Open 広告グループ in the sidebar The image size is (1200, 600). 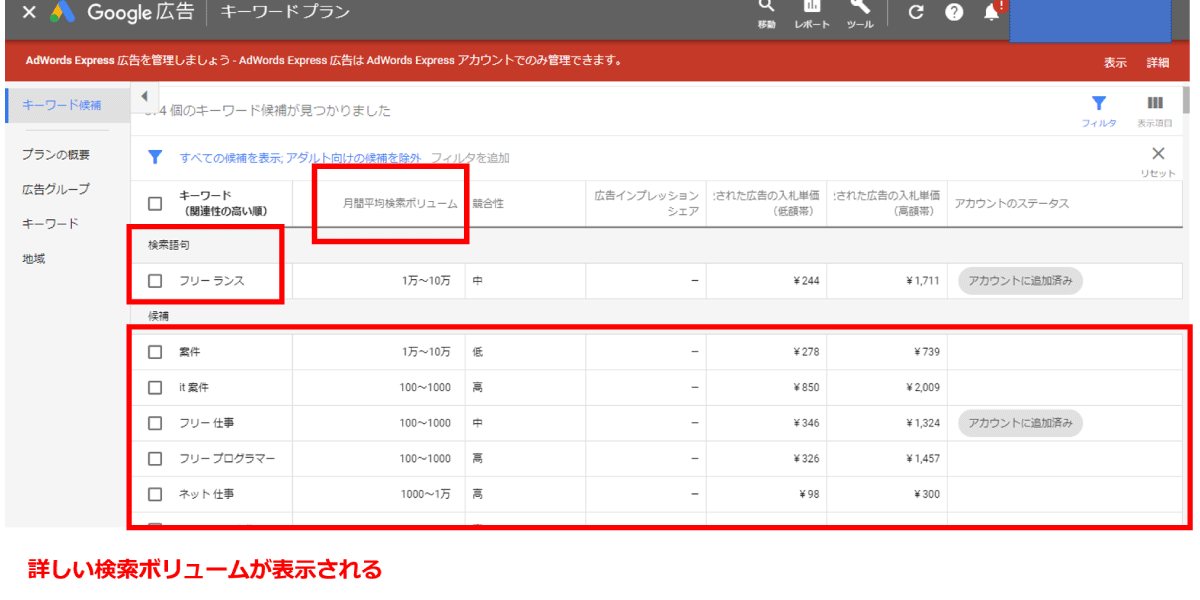56,189
